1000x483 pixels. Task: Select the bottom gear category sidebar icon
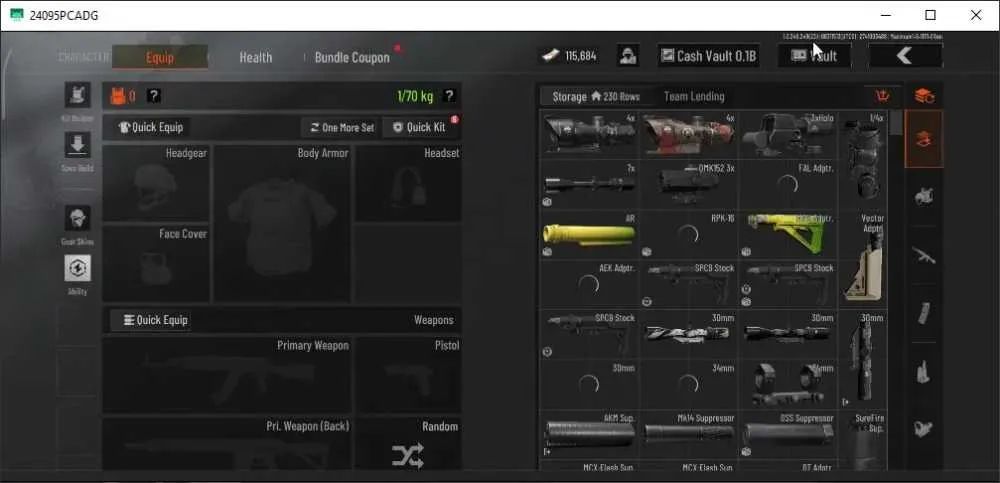(924, 428)
